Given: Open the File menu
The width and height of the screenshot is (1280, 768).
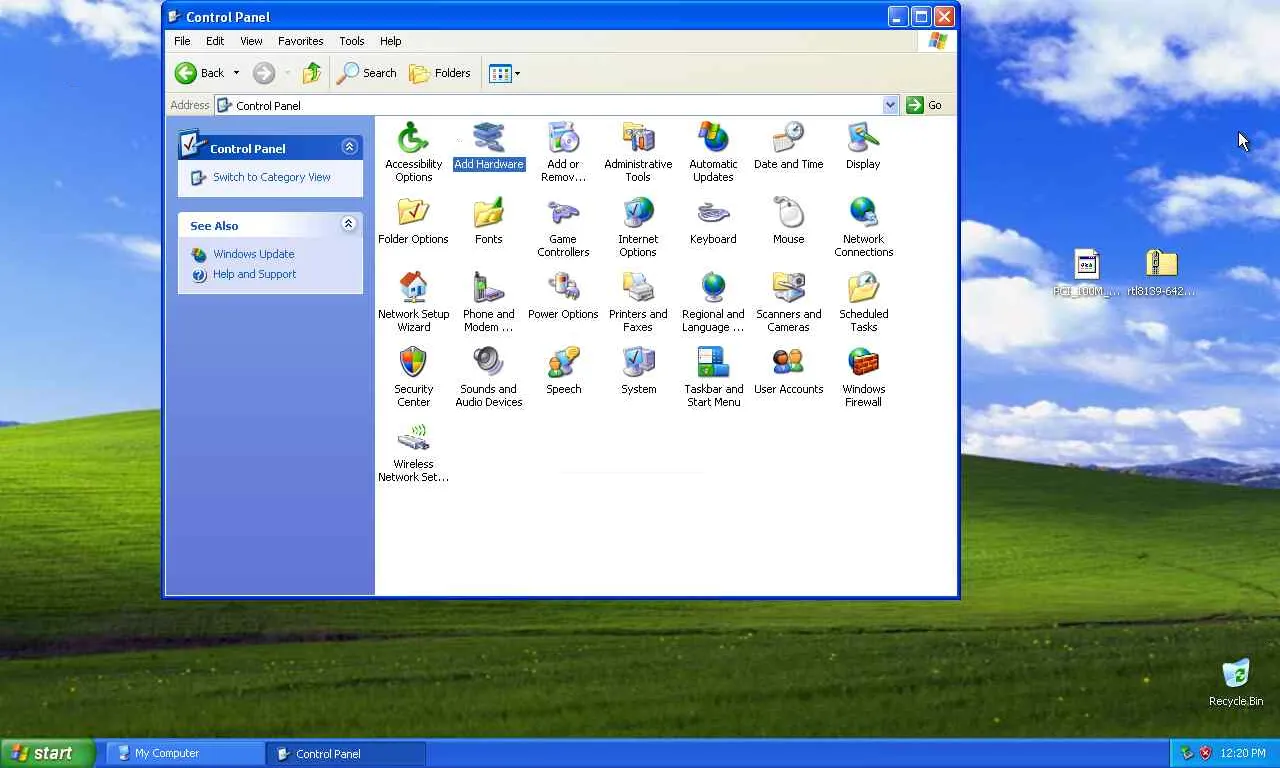Looking at the screenshot, I should click(x=182, y=41).
